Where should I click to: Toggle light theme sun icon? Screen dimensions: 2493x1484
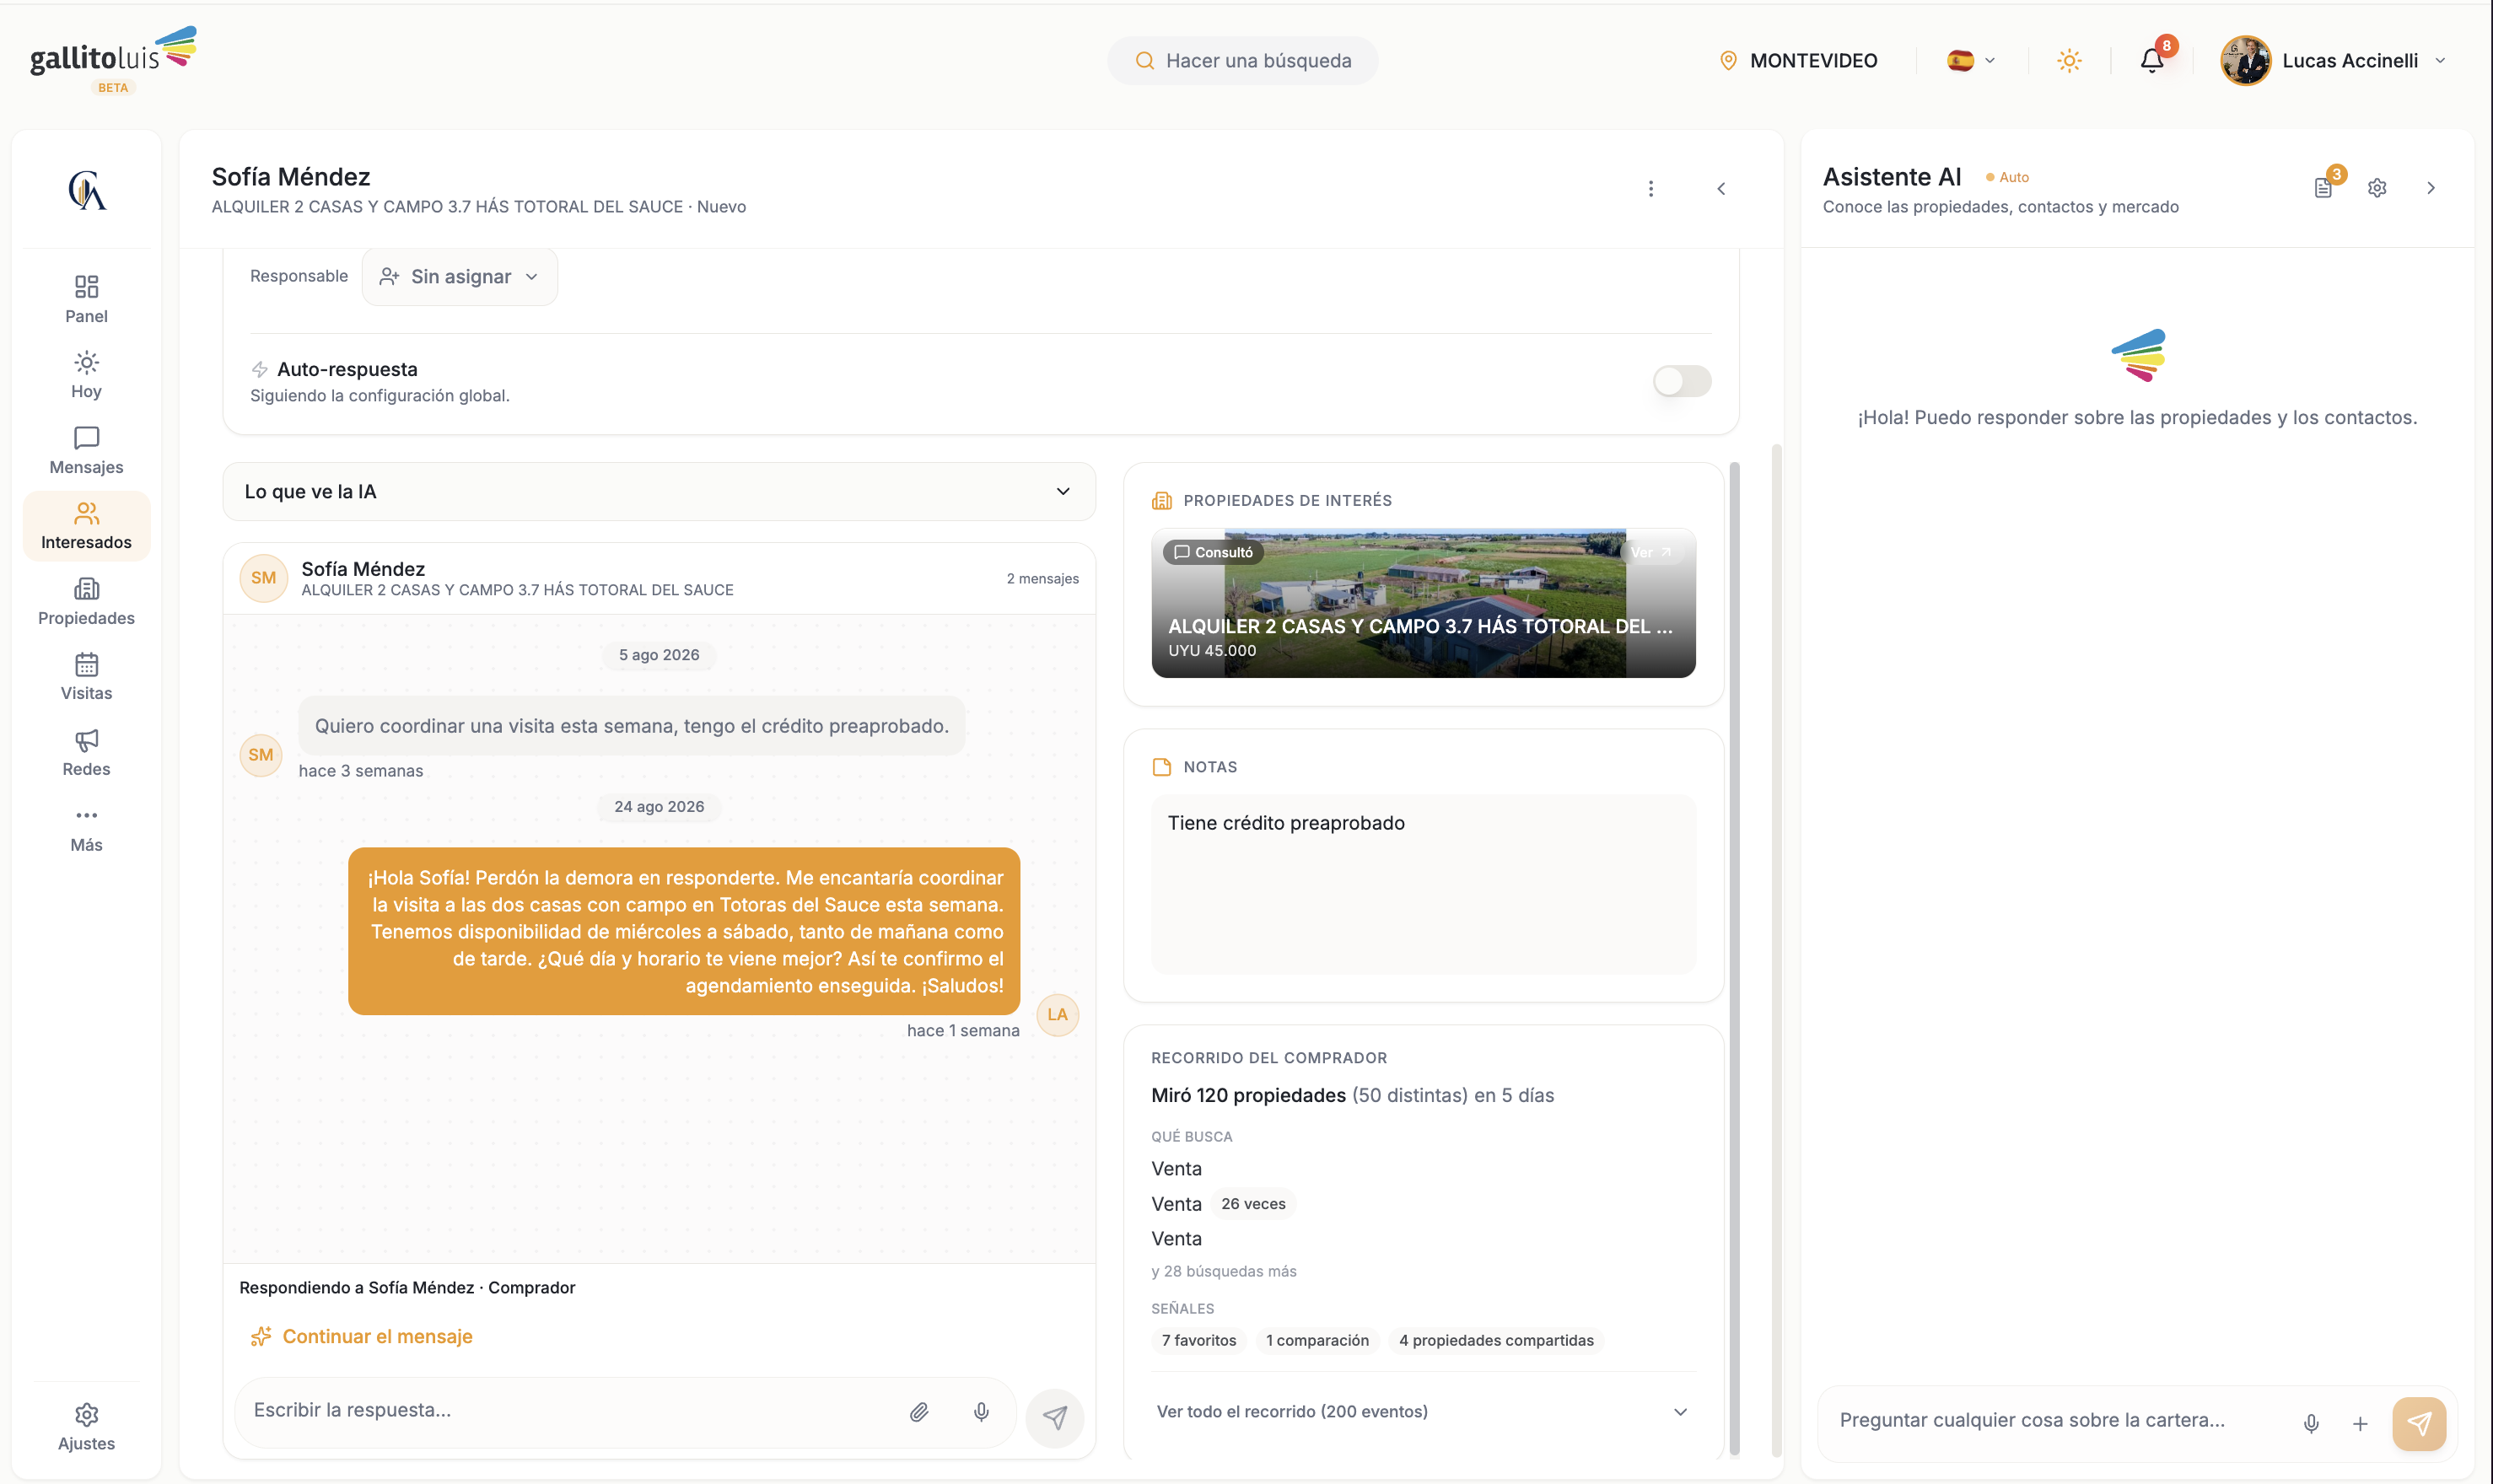(2069, 60)
